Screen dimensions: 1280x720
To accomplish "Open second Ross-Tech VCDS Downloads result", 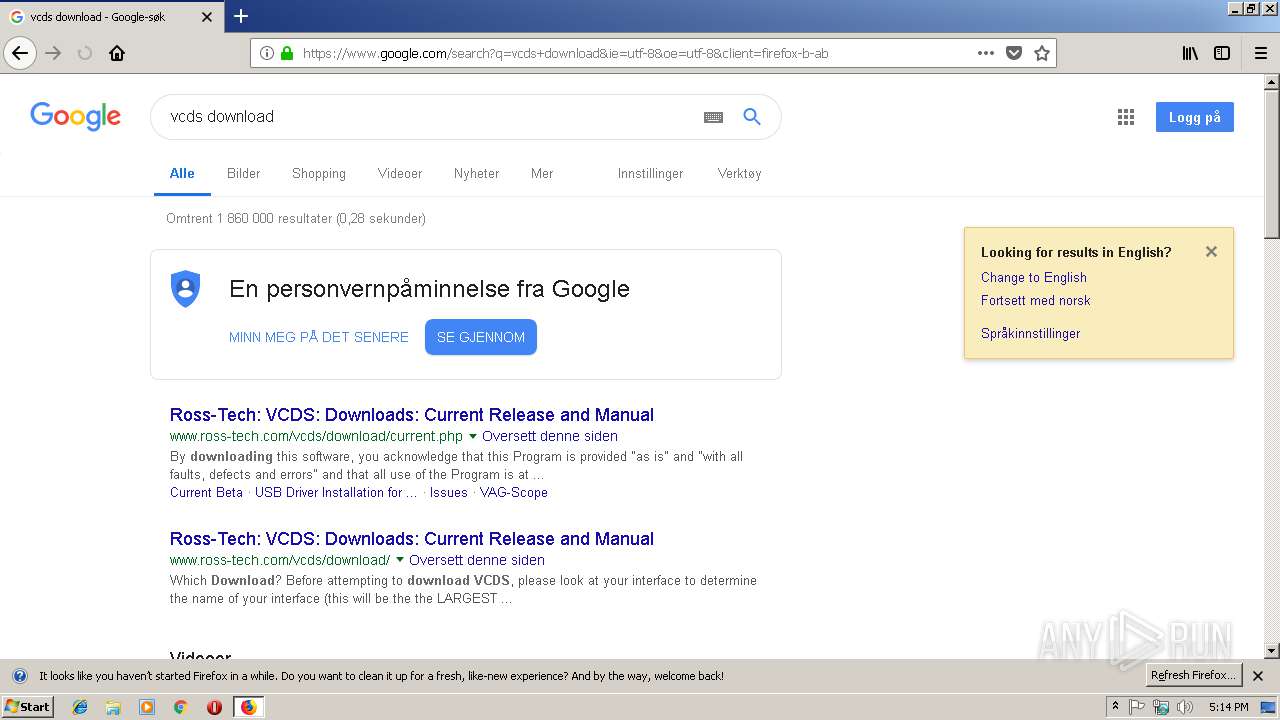I will click(412, 539).
